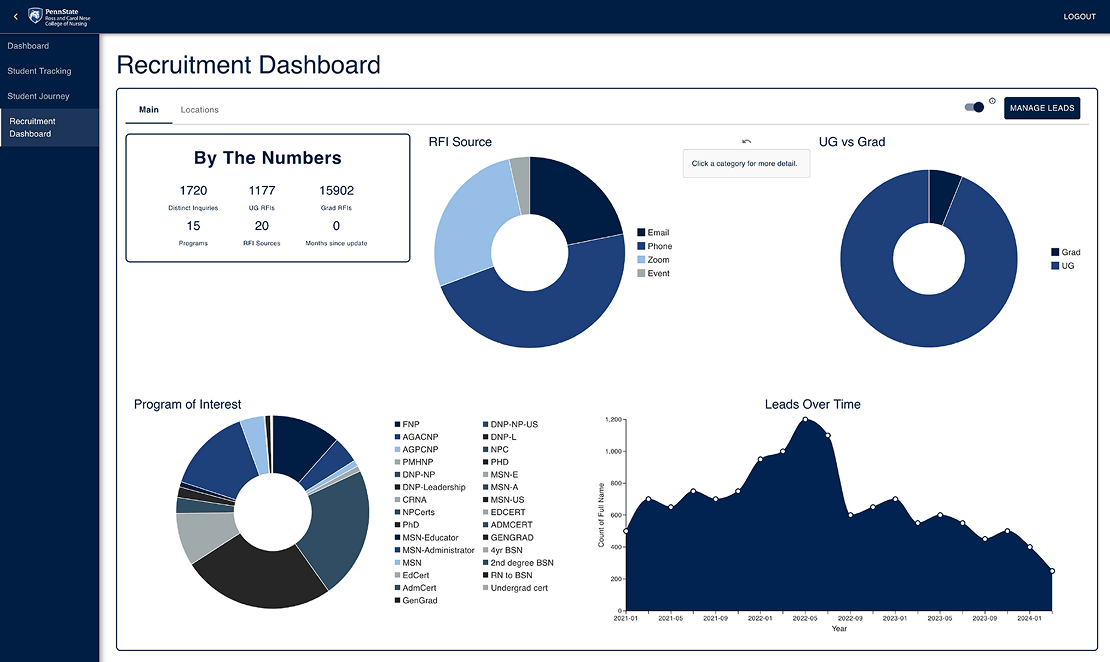1110x662 pixels.
Task: Collapse sidebar with the back chevron
Action: [x=15, y=17]
